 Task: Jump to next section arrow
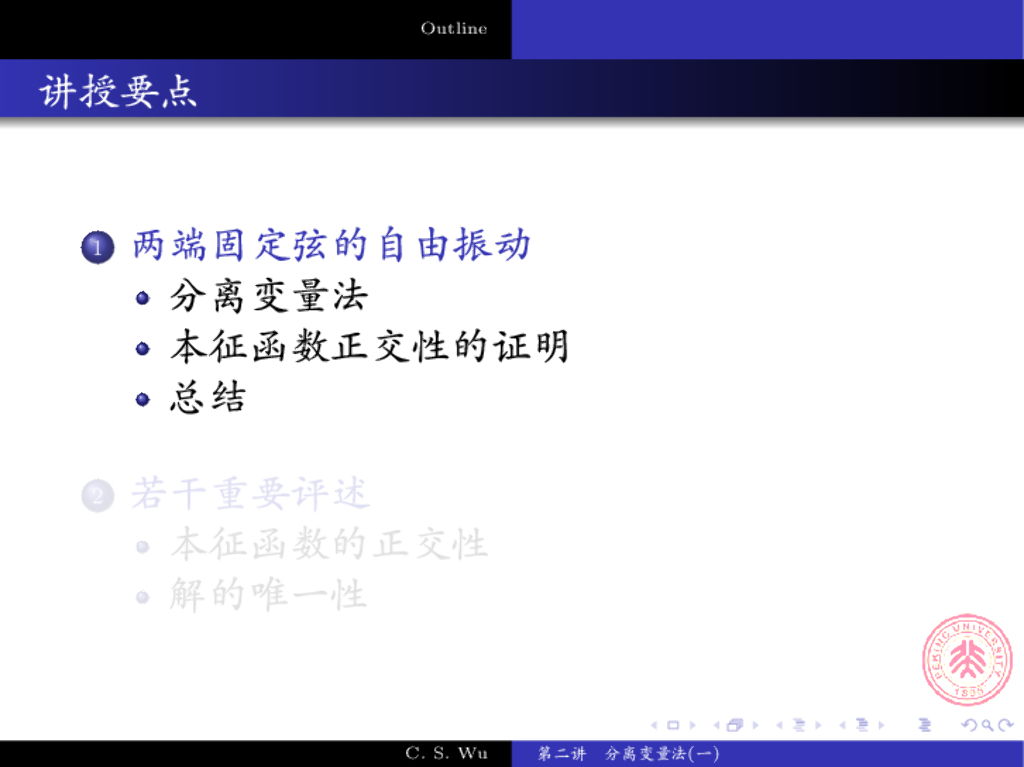[882, 725]
